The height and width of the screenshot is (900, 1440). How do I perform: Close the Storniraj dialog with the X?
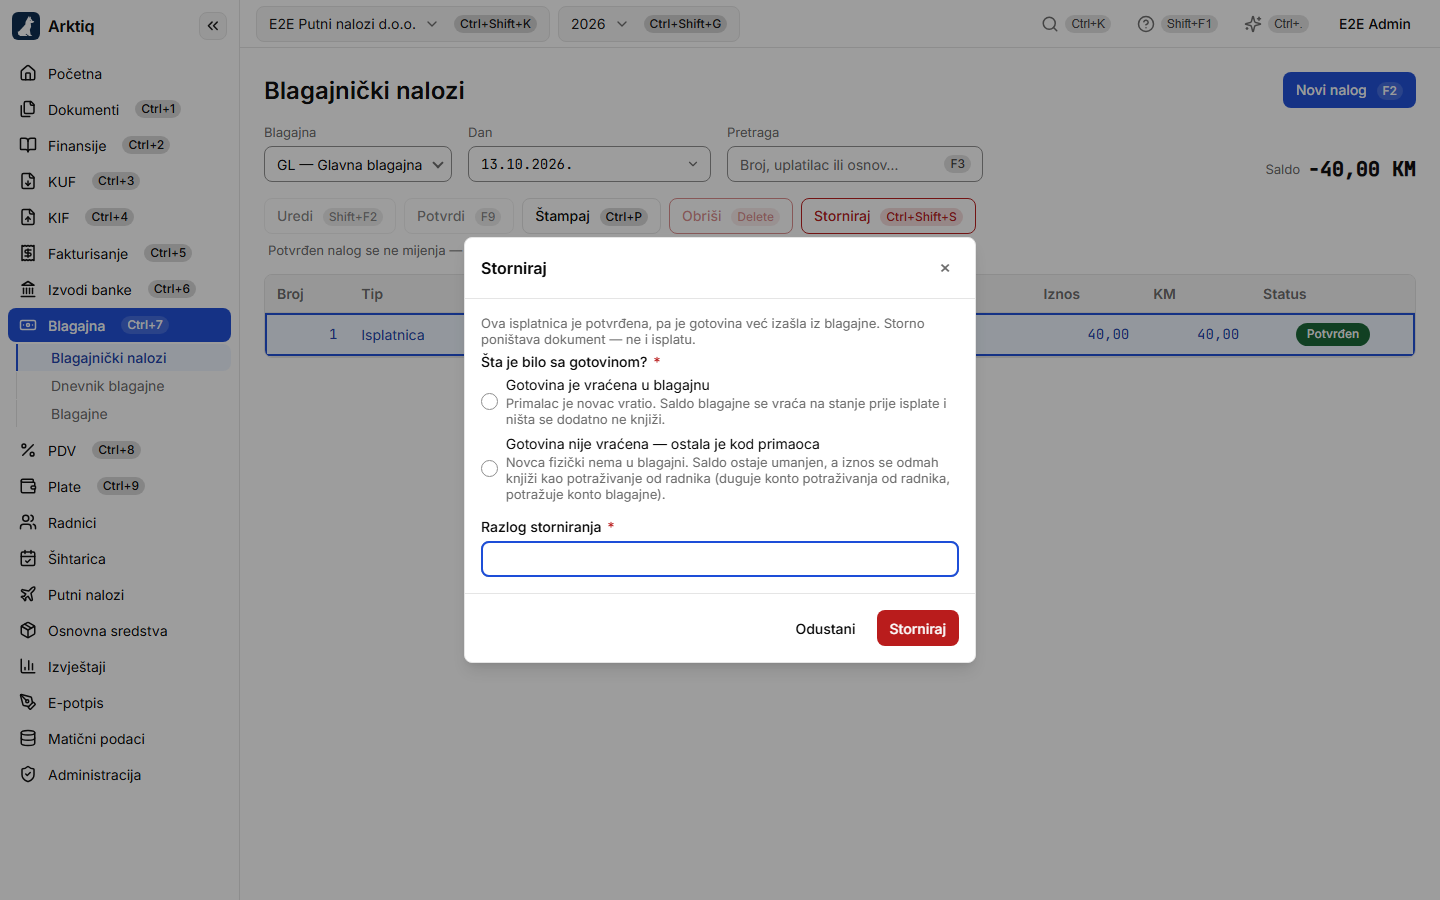(x=945, y=268)
